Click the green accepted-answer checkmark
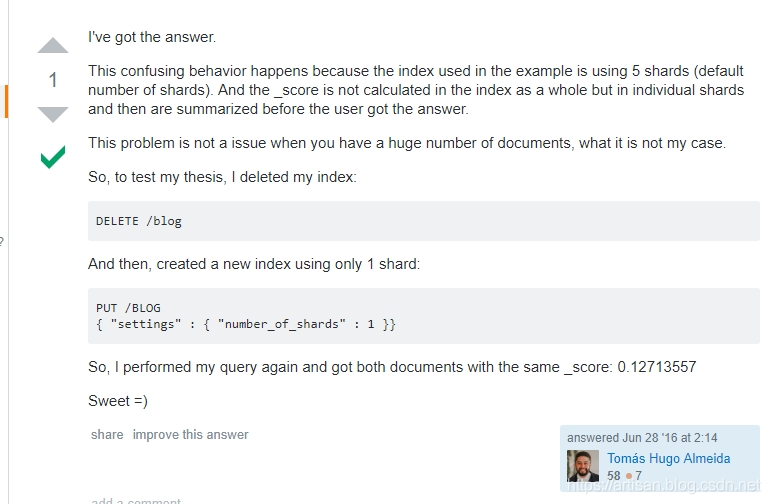 53,157
